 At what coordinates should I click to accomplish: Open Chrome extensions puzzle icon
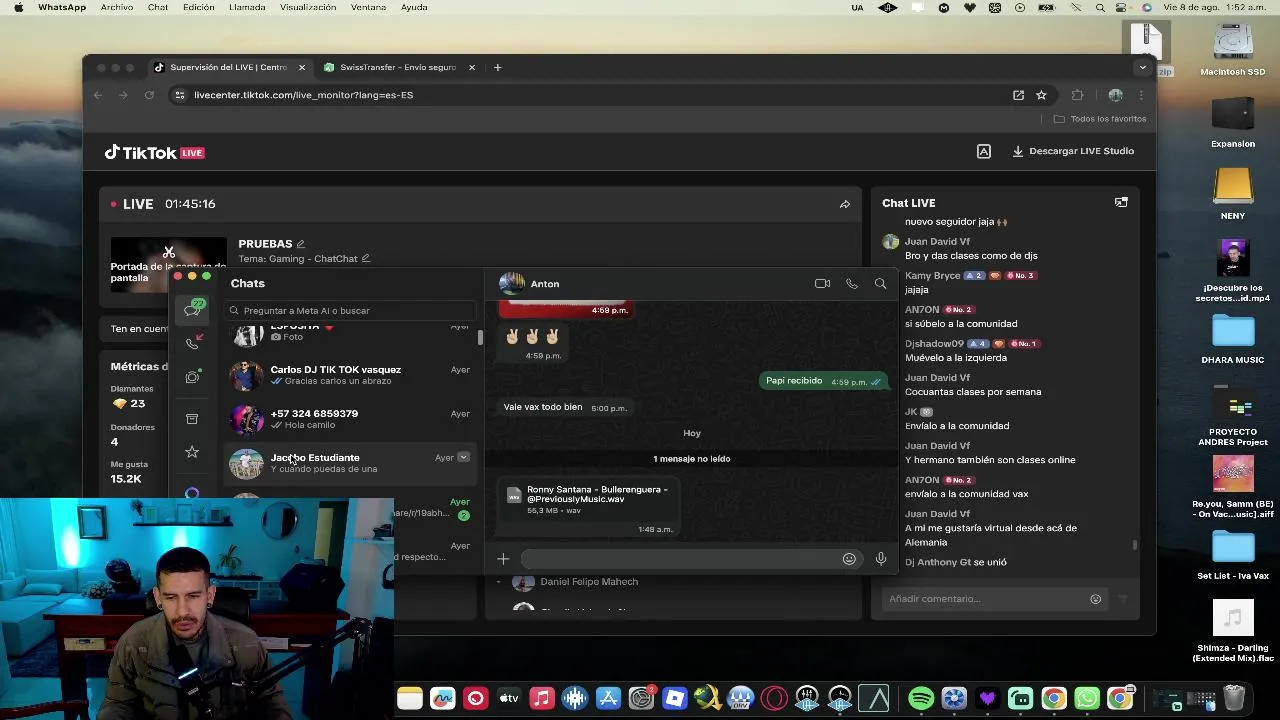point(1077,95)
